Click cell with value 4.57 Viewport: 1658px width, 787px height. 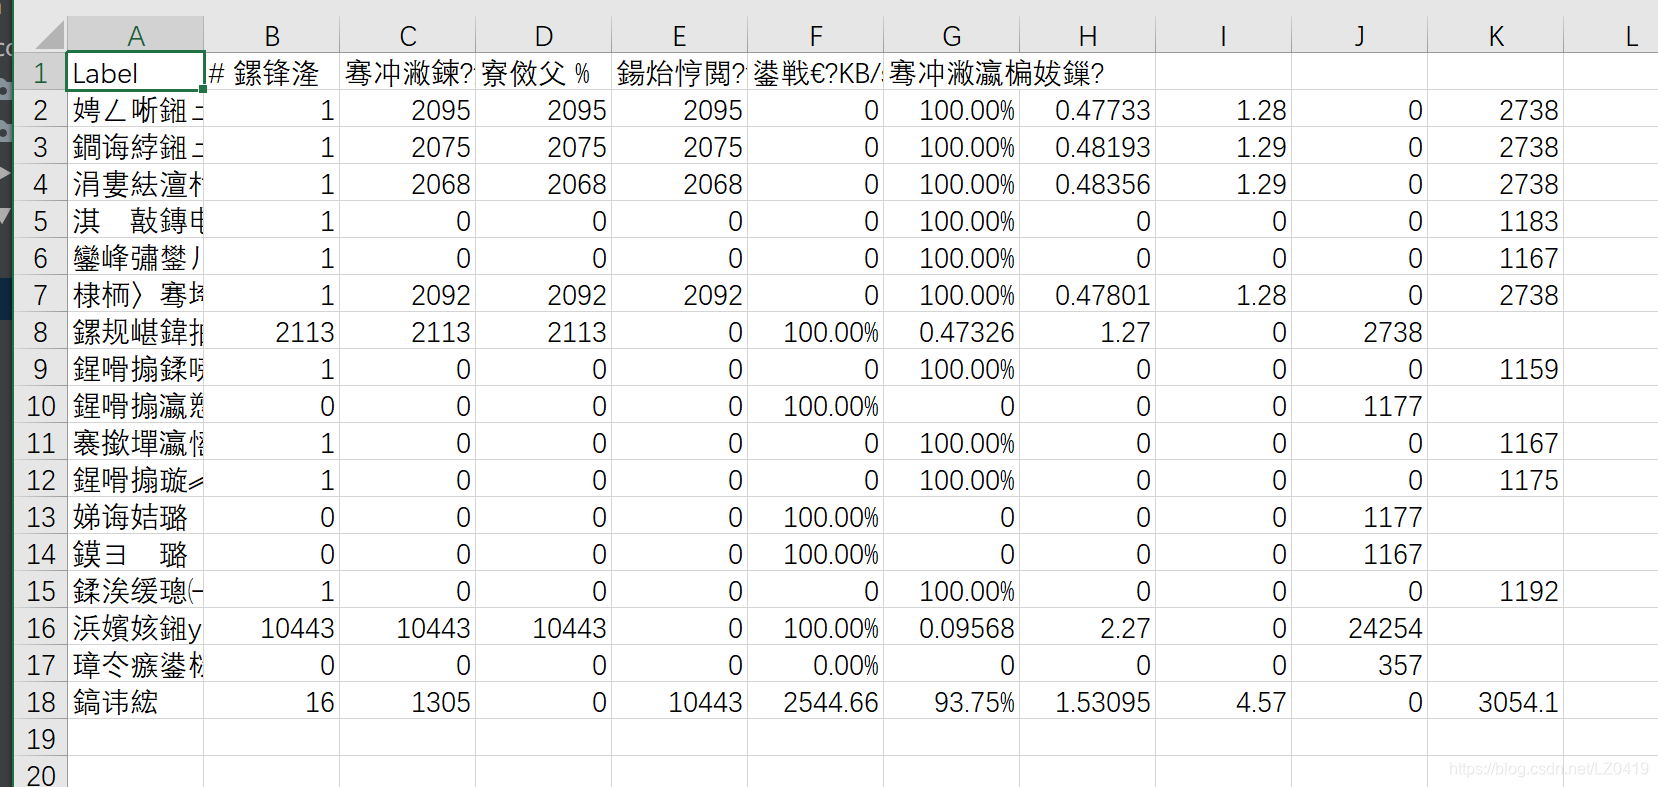pos(1224,702)
